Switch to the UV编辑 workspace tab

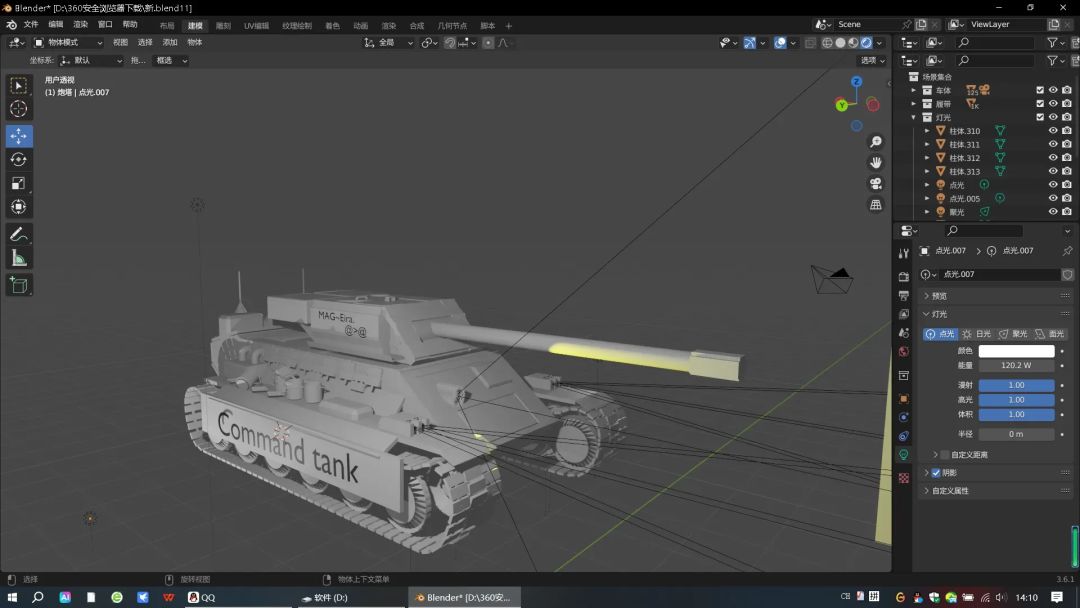[x=256, y=25]
